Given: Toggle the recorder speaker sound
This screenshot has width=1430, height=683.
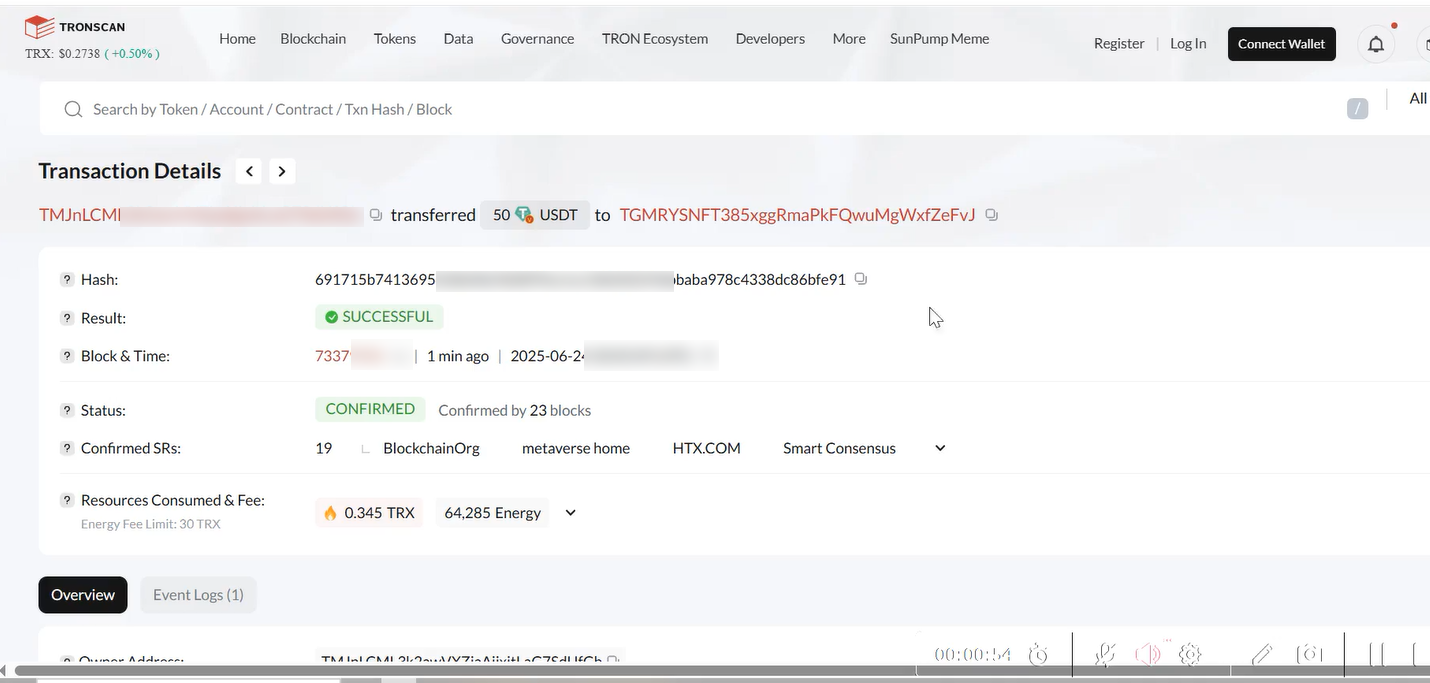Looking at the screenshot, I should pyautogui.click(x=1147, y=654).
